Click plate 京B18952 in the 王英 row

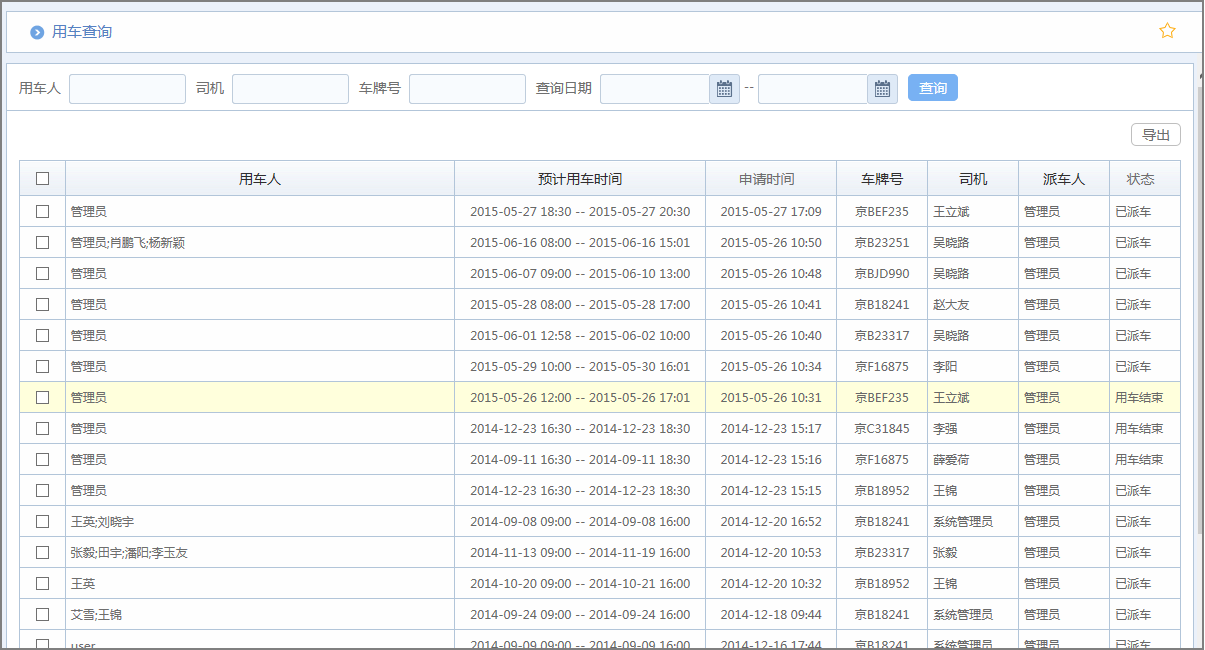click(882, 583)
